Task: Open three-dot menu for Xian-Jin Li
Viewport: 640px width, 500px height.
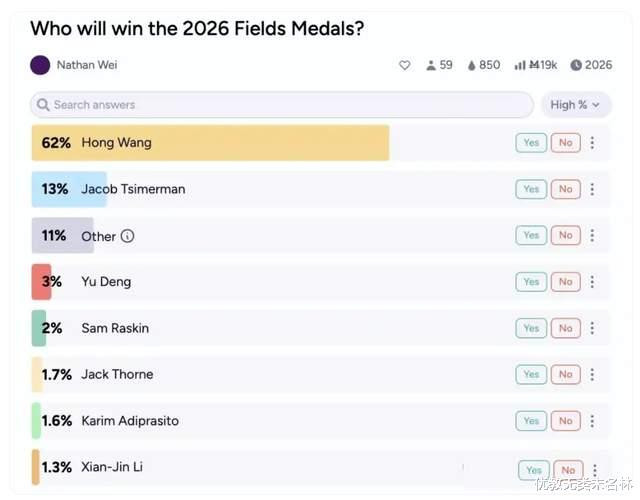Action: point(595,469)
